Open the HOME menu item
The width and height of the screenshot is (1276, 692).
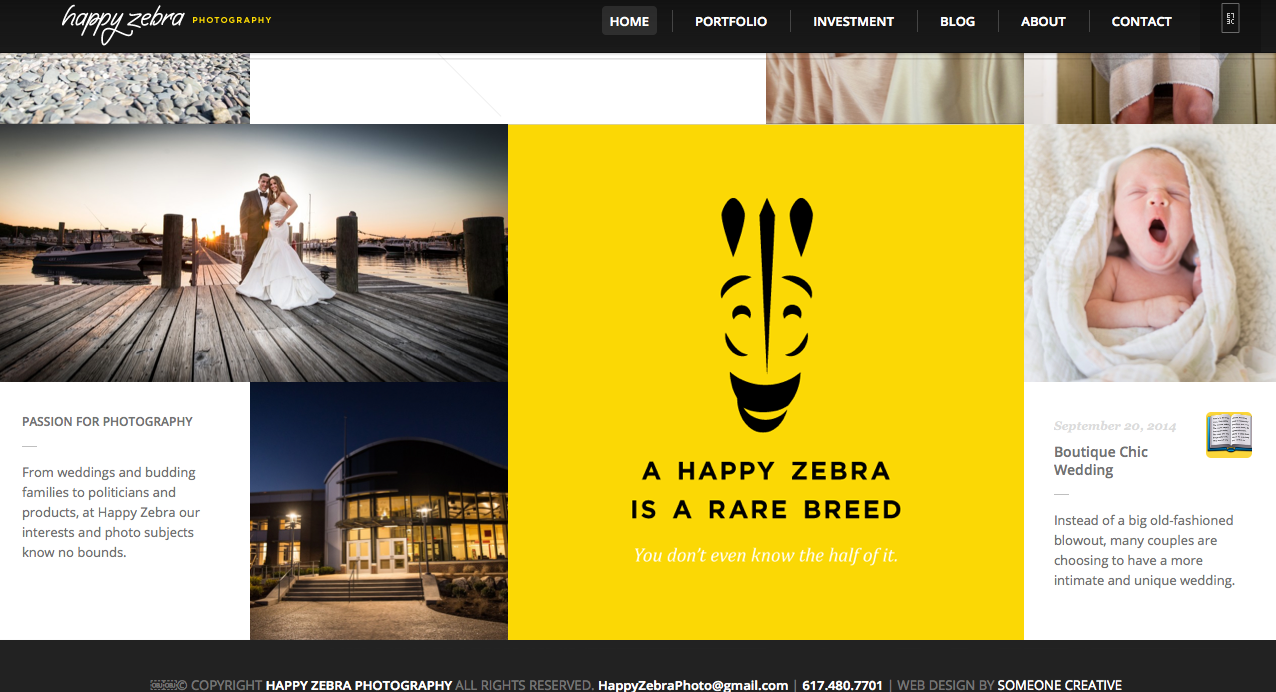pyautogui.click(x=629, y=21)
